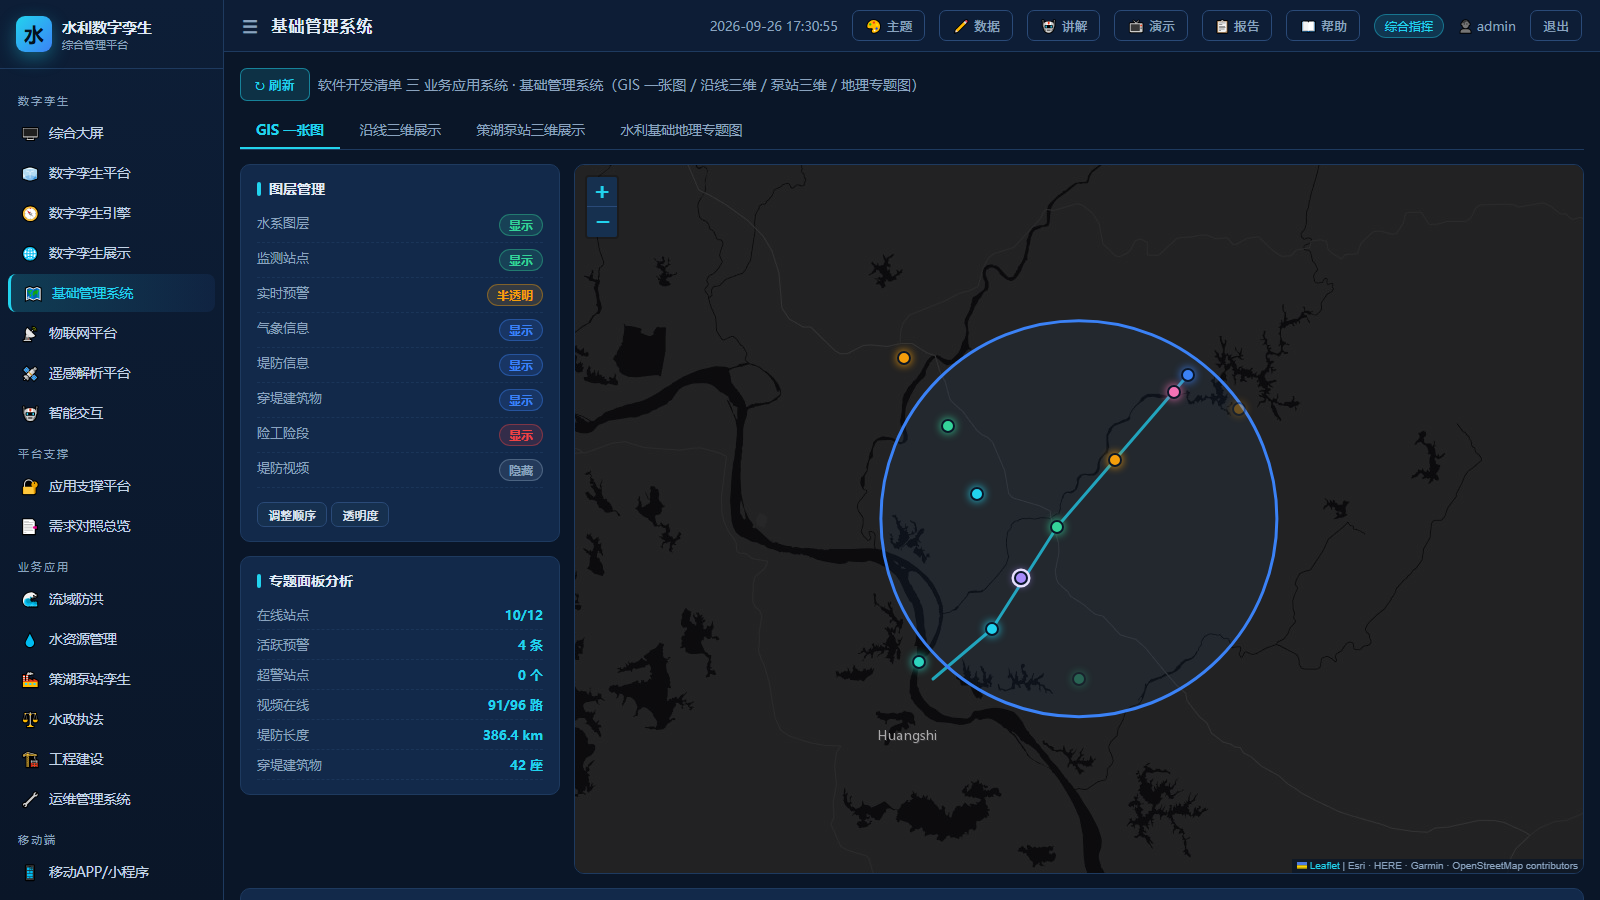
Task: Click the 在线站点 value 10/12
Action: [x=524, y=615]
